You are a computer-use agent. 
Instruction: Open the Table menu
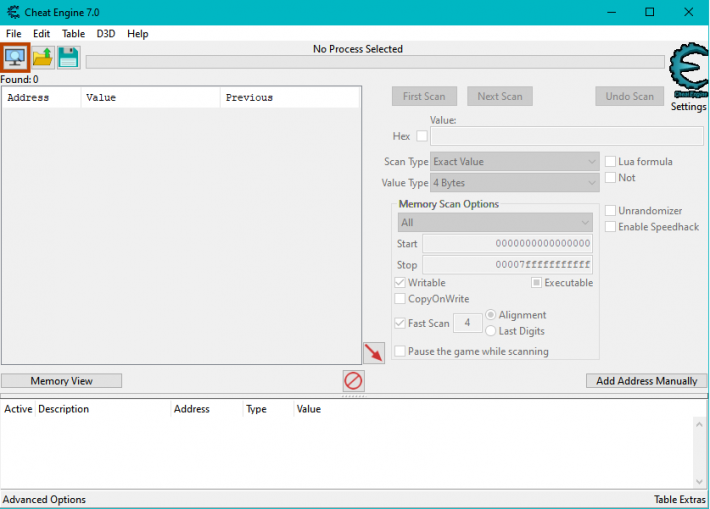(73, 34)
